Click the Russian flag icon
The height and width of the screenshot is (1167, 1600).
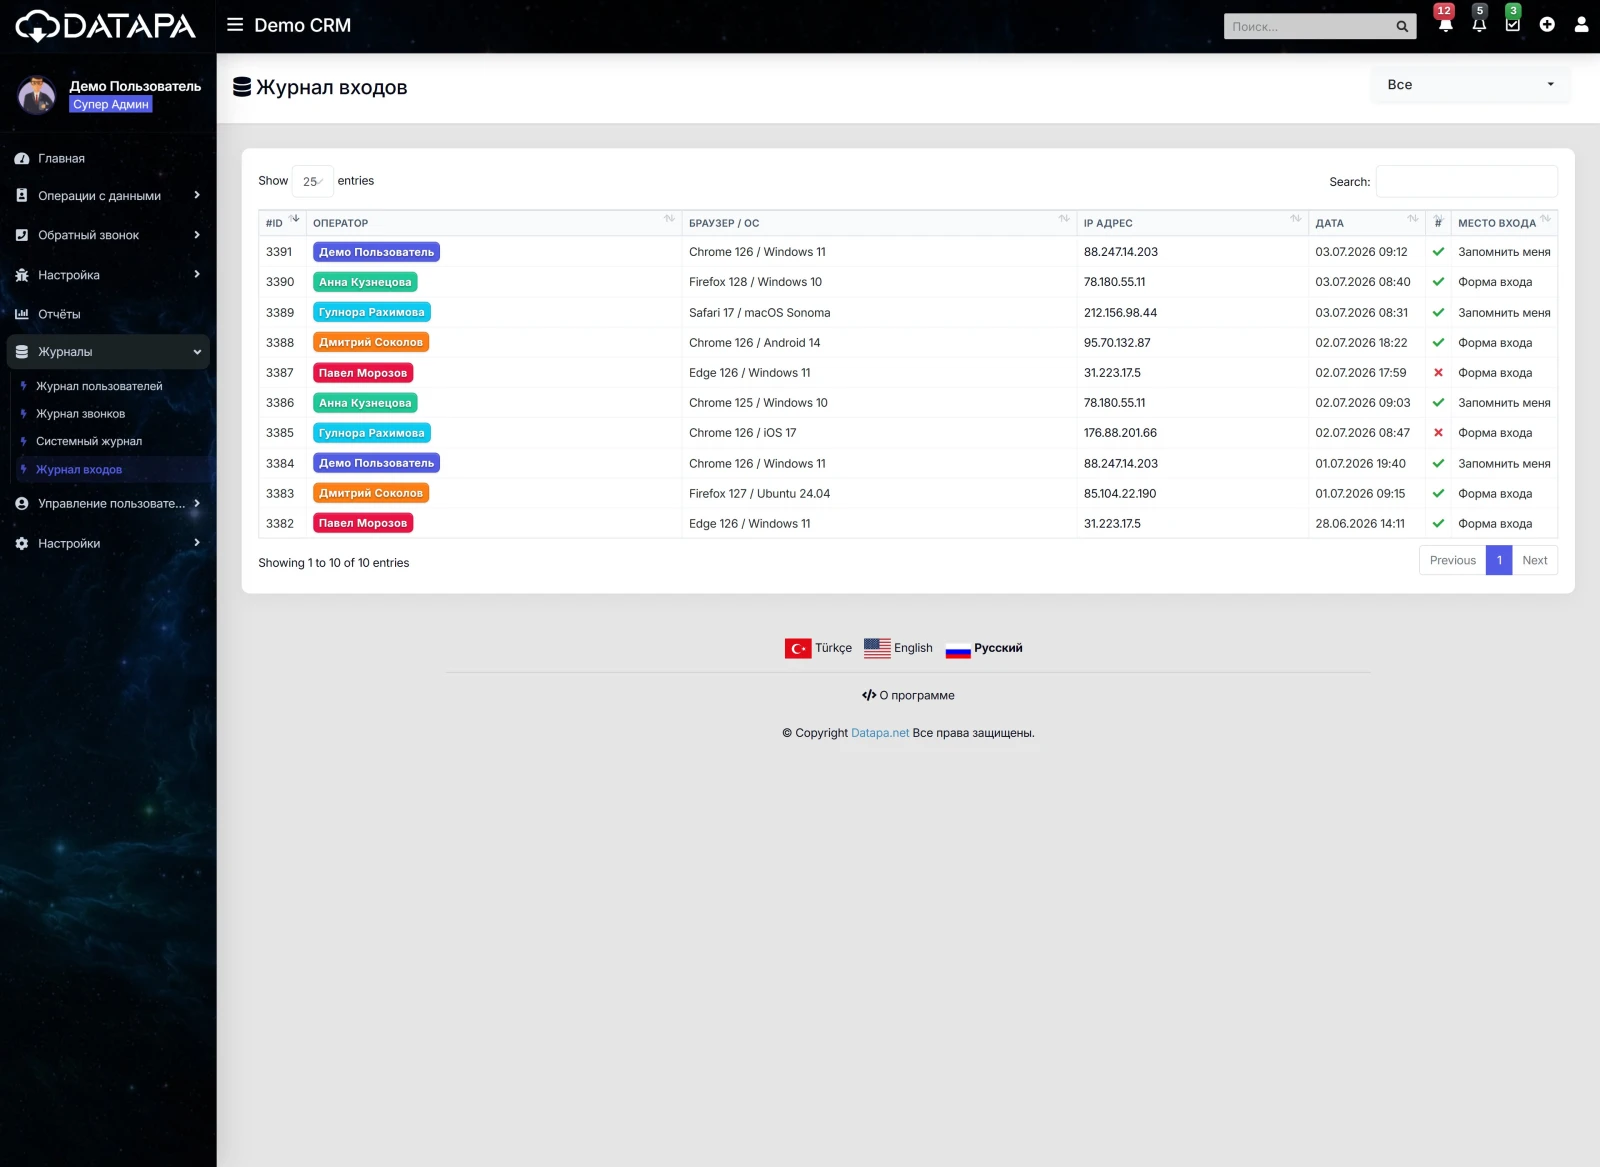(x=958, y=648)
